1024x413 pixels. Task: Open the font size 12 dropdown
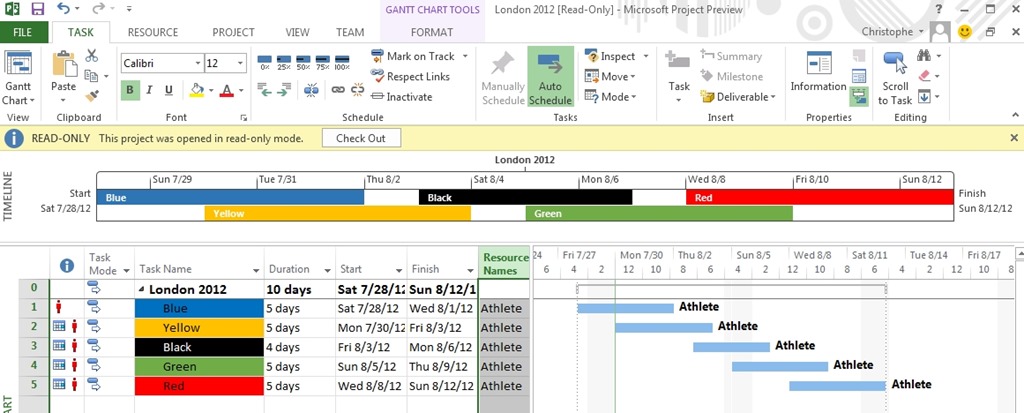241,63
